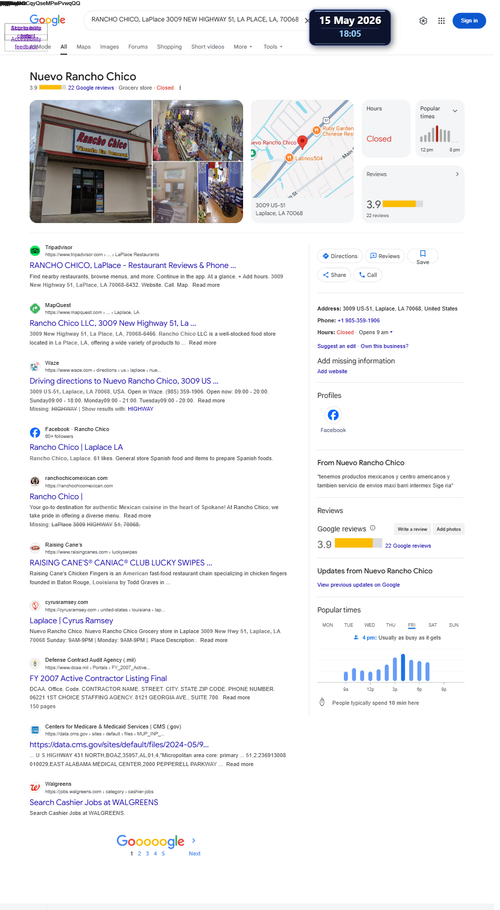Click the Save button
Screen dimensions: 500x910
point(423,257)
